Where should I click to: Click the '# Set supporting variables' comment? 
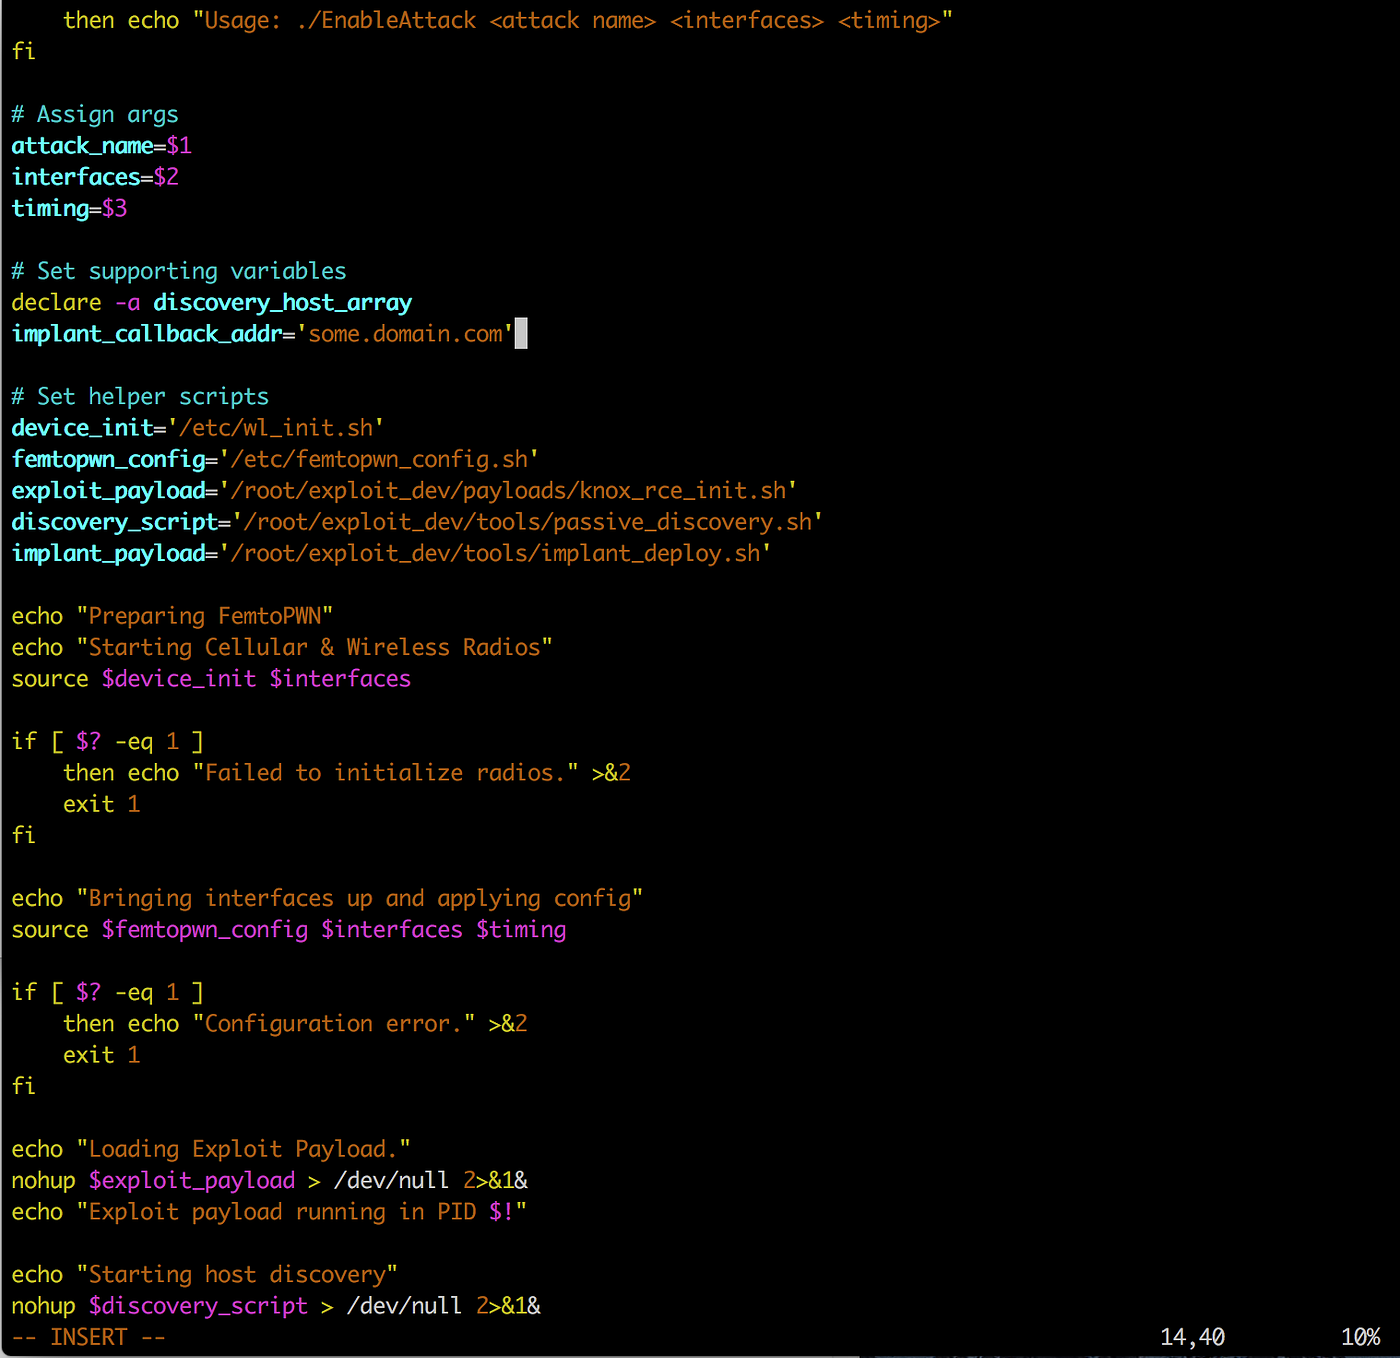pos(179,271)
